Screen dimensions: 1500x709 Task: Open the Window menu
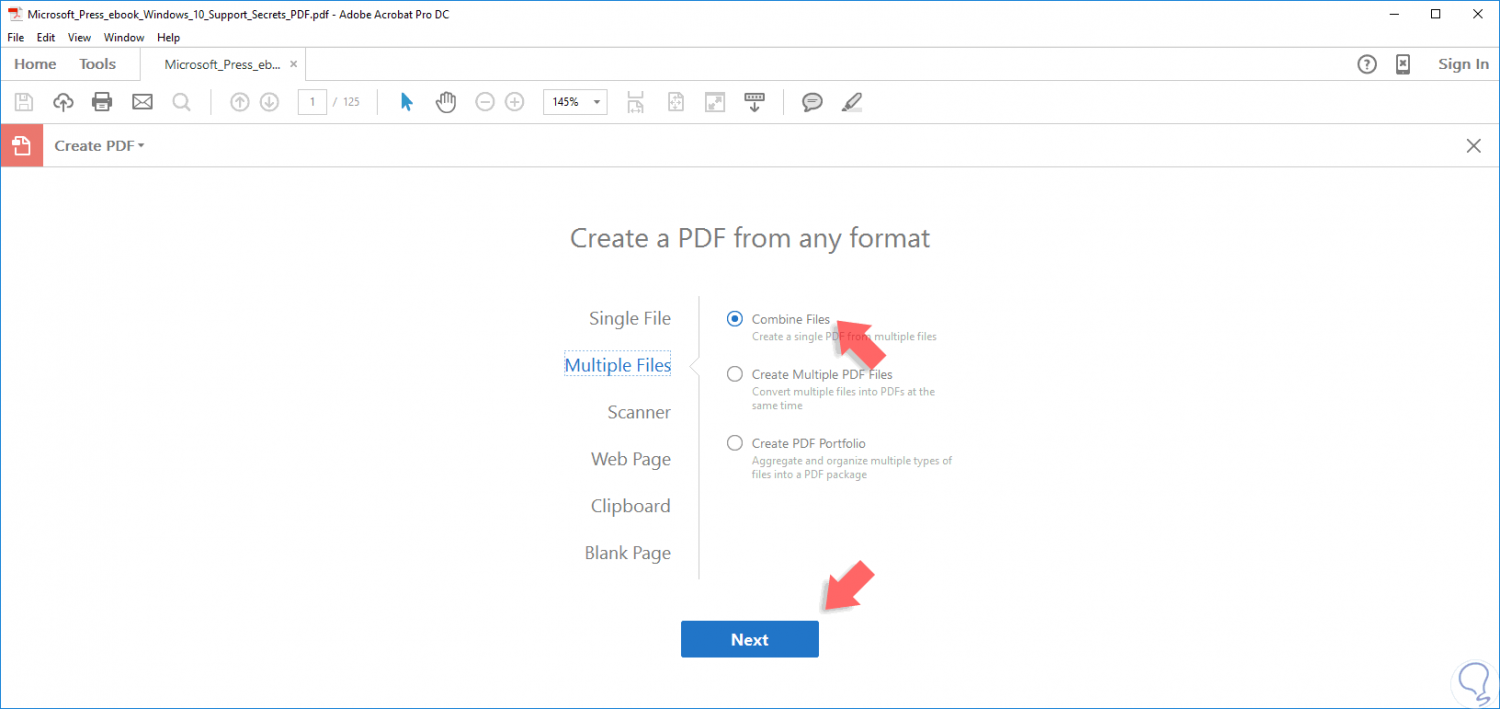click(124, 37)
